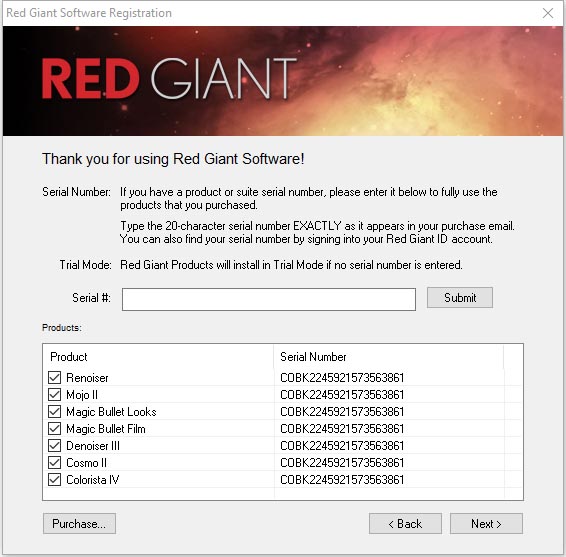Toggle the Renoiser product checkbox
566x557 pixels.
pyautogui.click(x=54, y=378)
